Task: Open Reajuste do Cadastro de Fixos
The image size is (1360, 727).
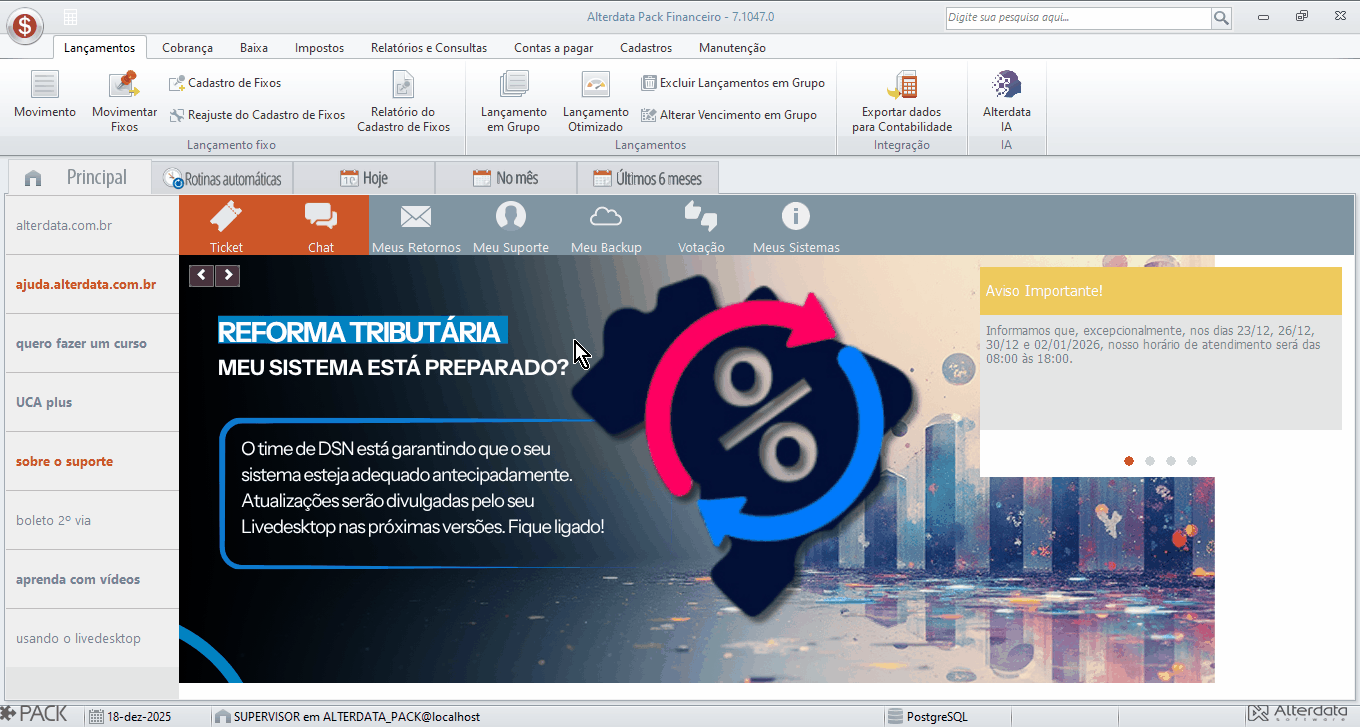Action: pyautogui.click(x=257, y=115)
